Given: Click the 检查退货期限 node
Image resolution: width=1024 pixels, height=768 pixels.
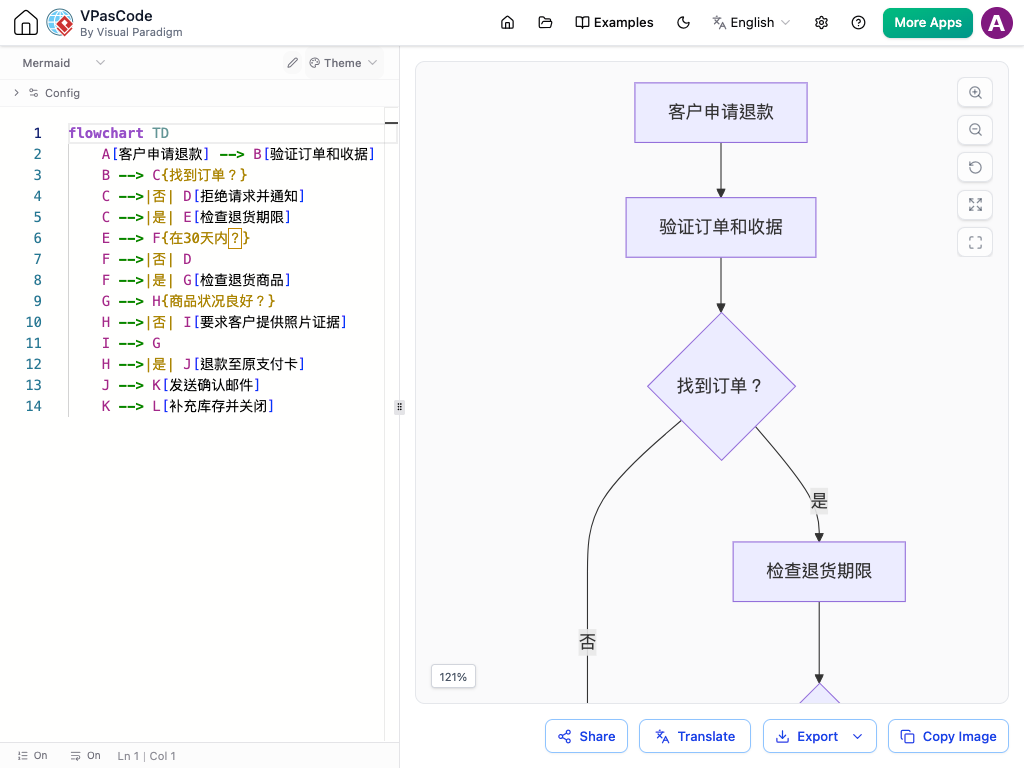Looking at the screenshot, I should click(x=819, y=571).
